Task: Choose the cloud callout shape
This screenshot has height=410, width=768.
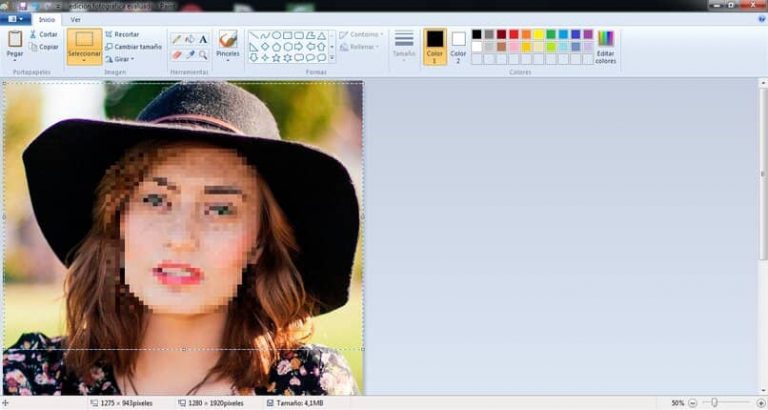Action: pos(322,57)
